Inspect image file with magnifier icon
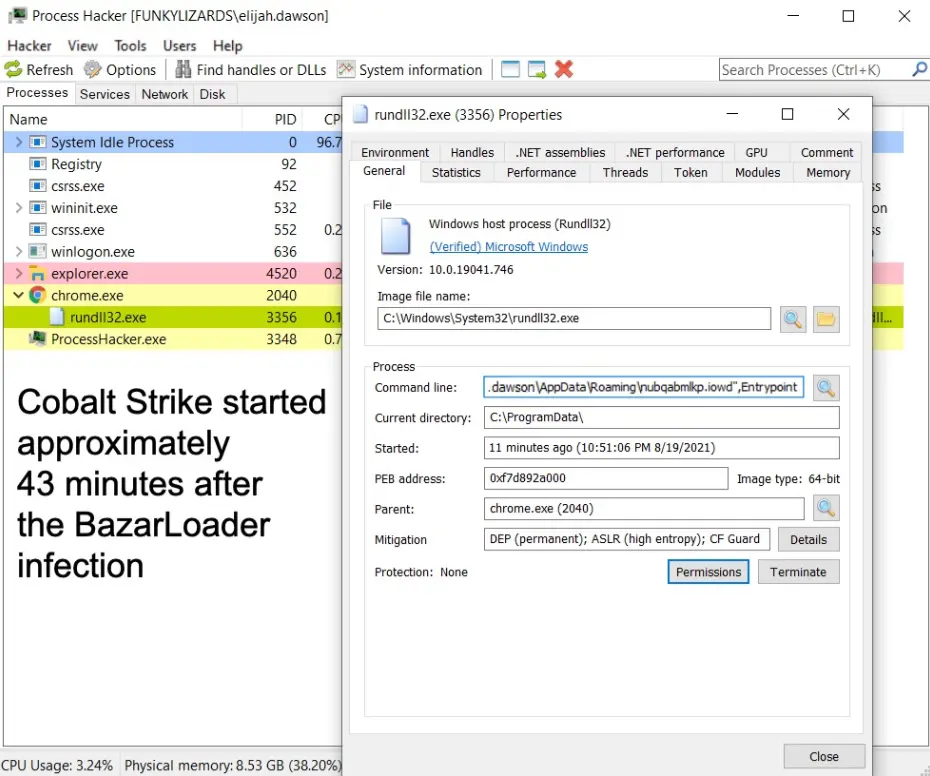The height and width of the screenshot is (776, 930). pyautogui.click(x=793, y=319)
